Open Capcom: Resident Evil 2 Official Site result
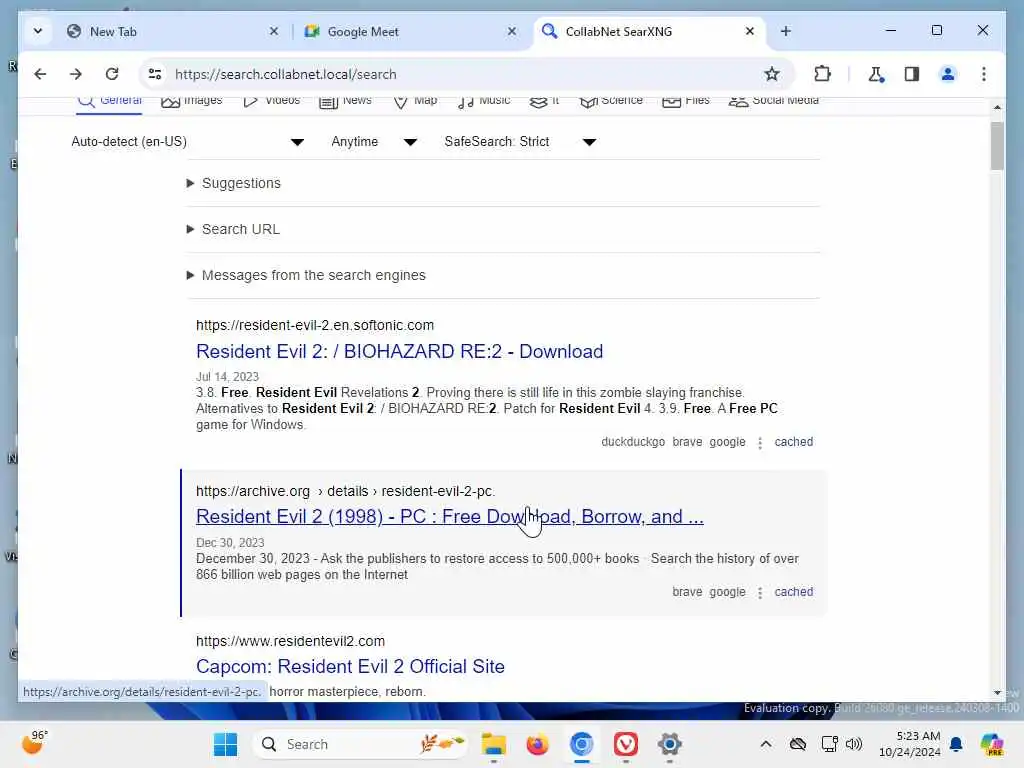This screenshot has height=768, width=1024. click(x=350, y=667)
